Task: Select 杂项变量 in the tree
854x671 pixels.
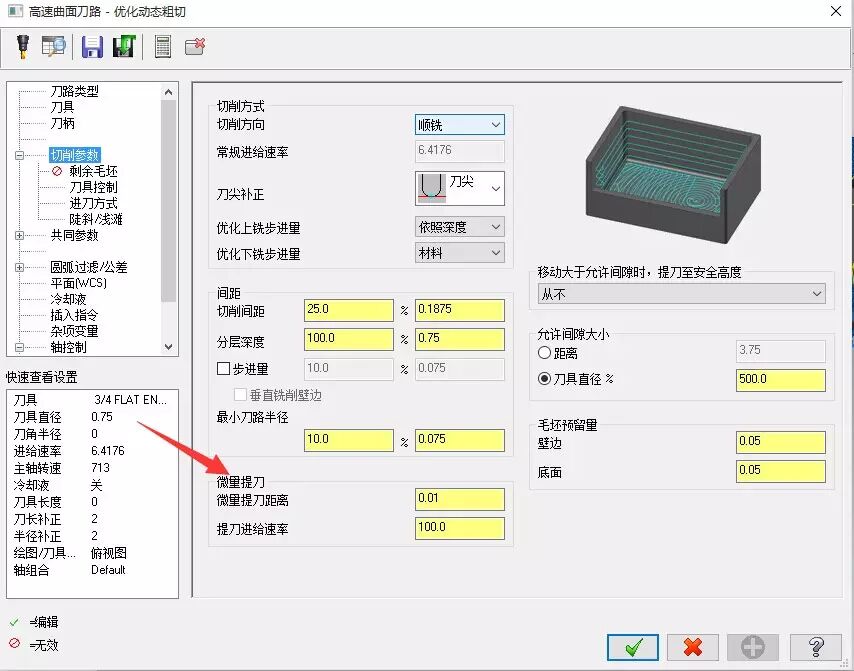Action: point(75,331)
